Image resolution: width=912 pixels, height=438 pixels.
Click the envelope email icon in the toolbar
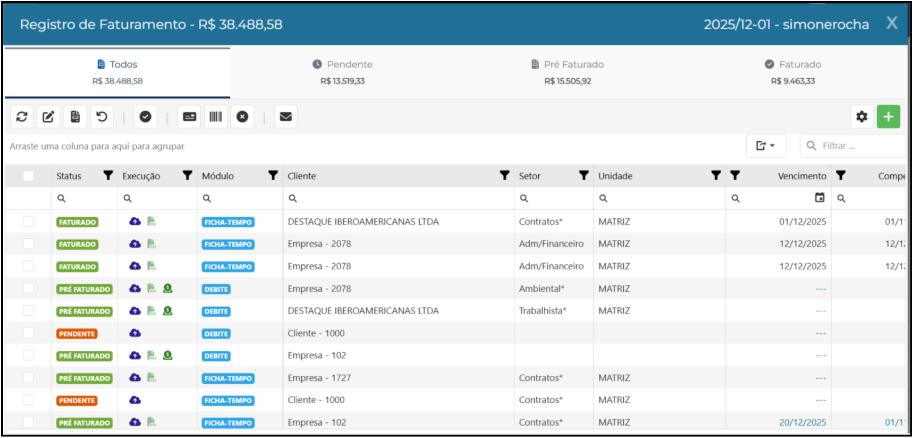tap(286, 117)
